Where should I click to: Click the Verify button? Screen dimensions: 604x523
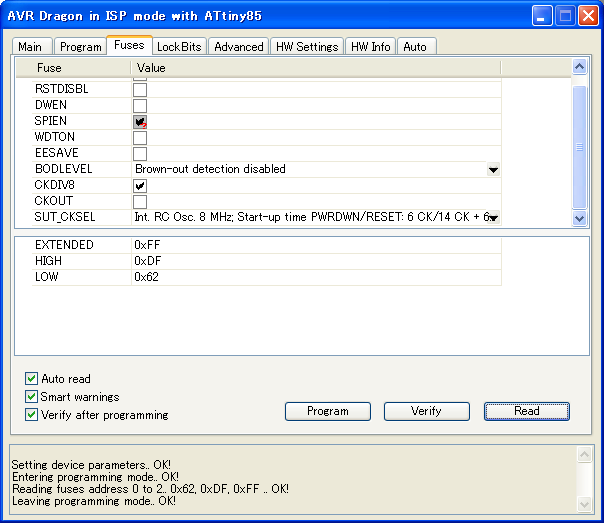click(x=426, y=411)
